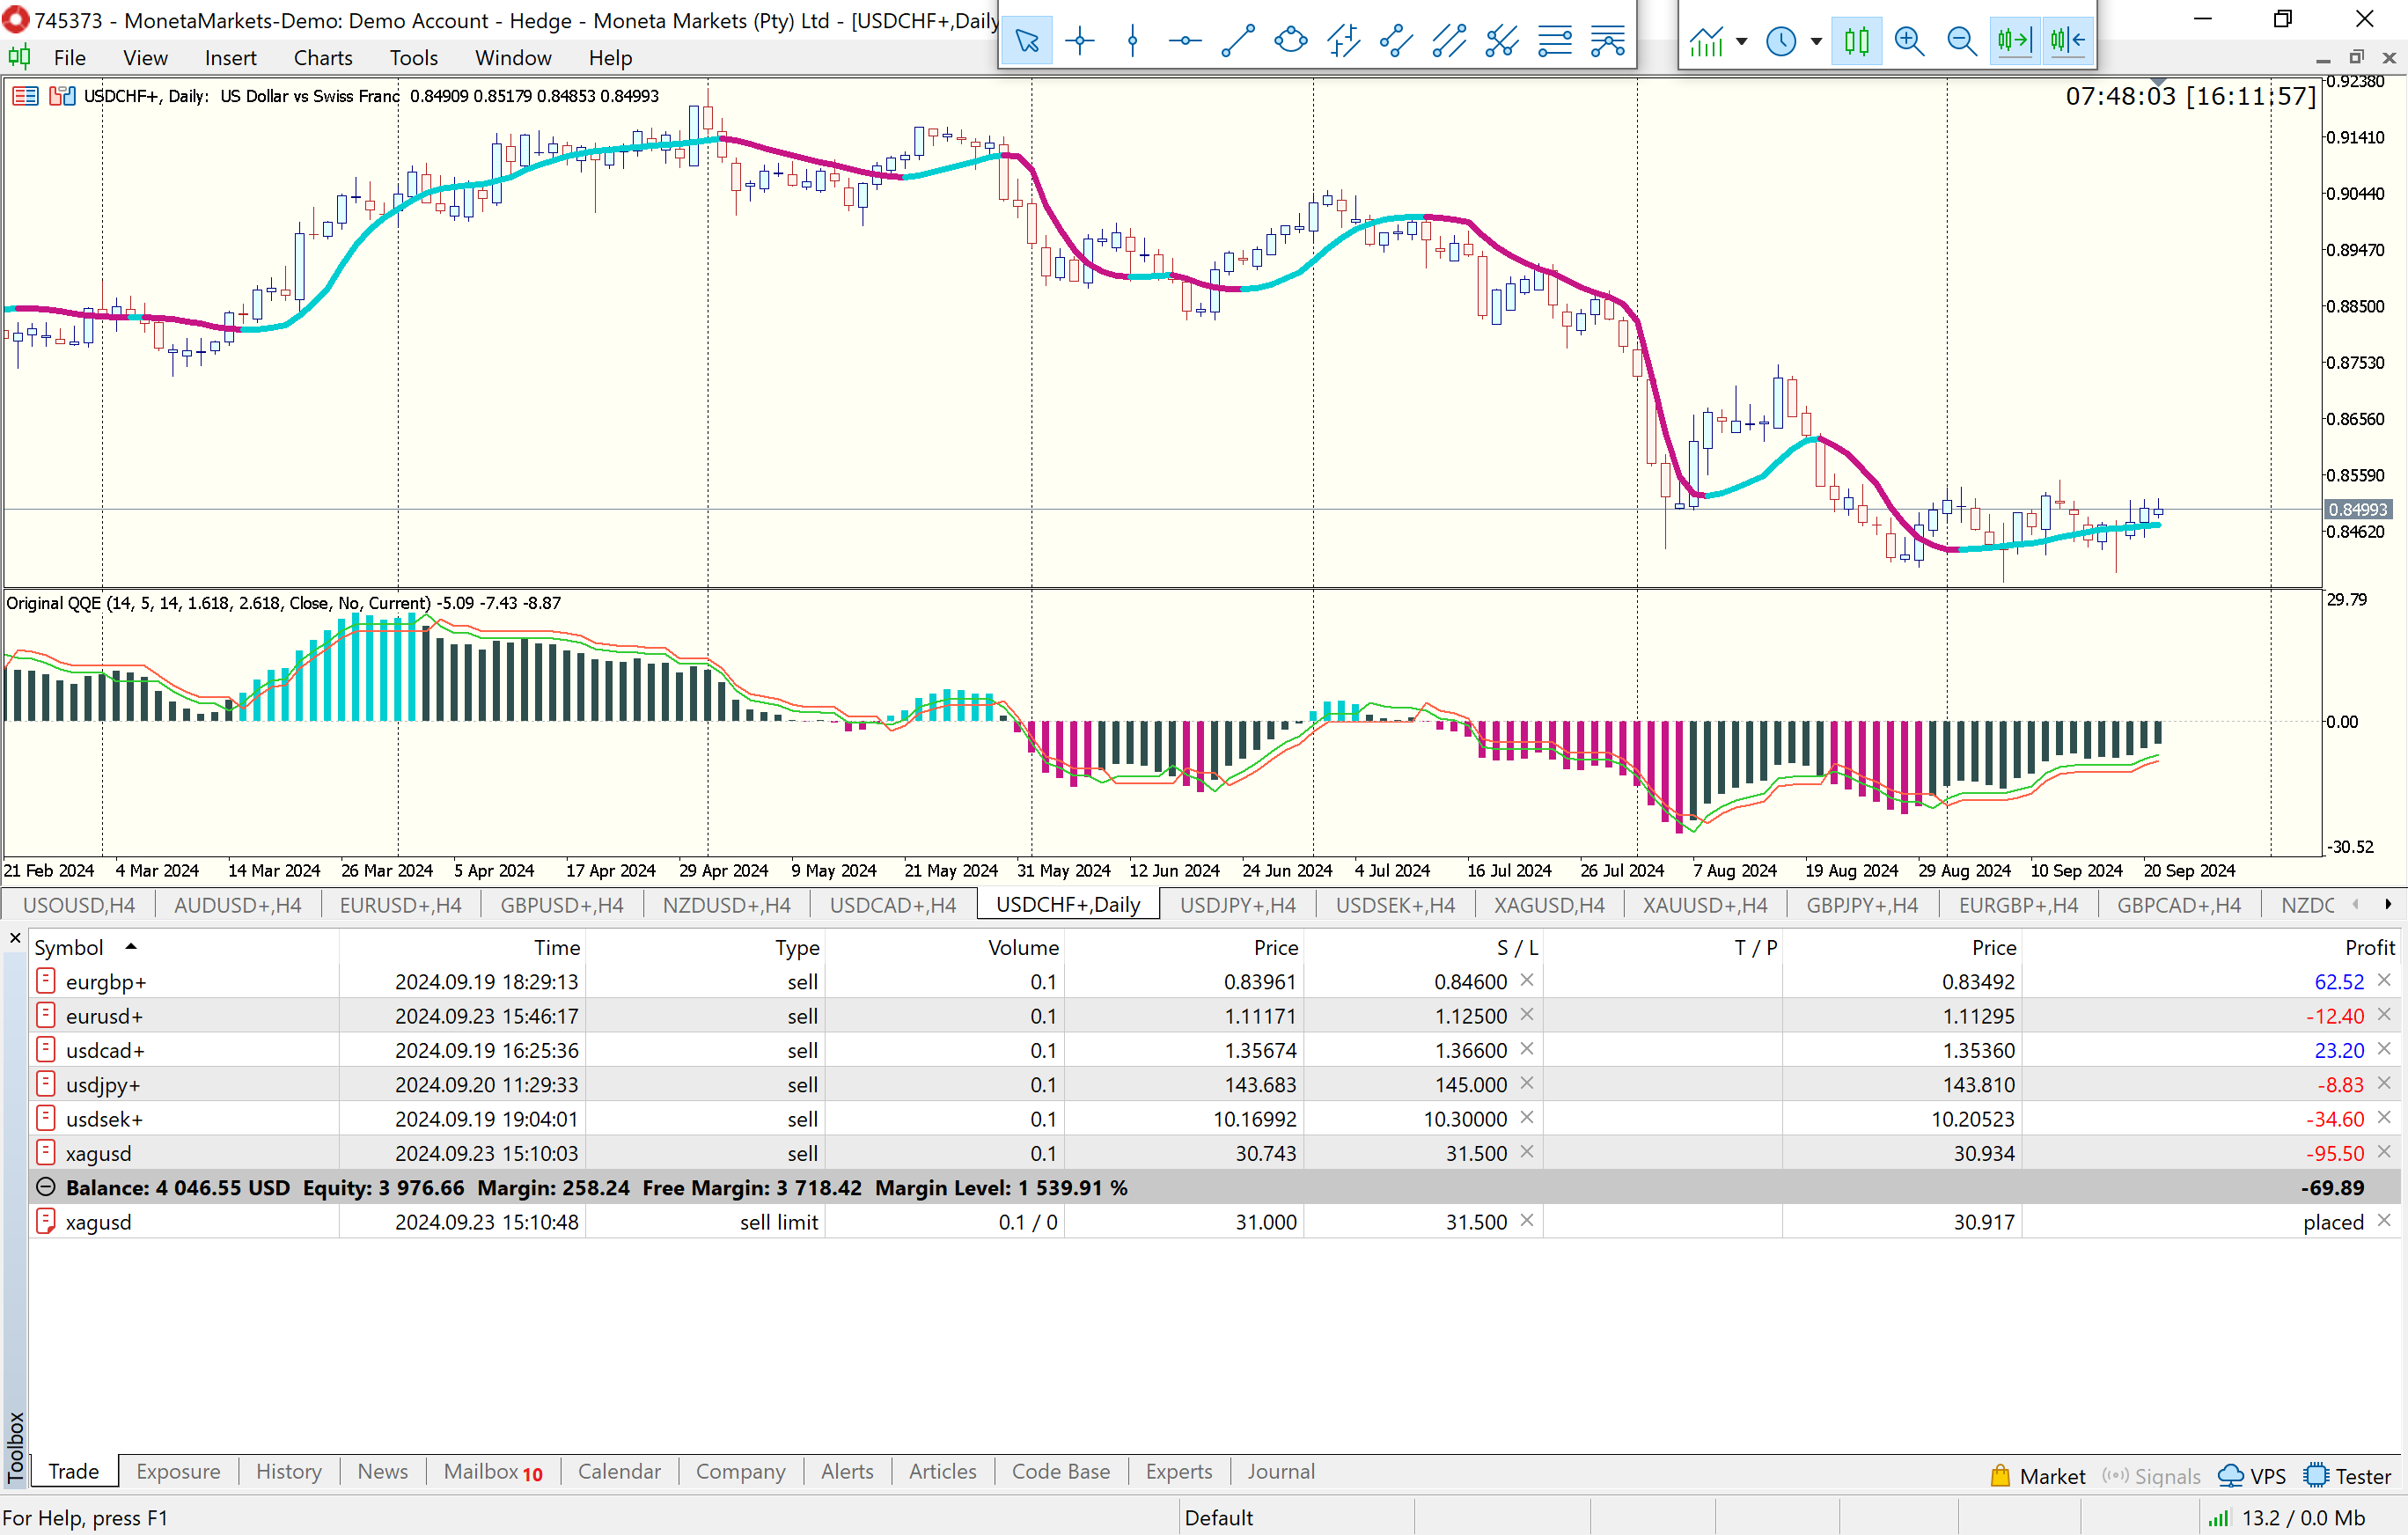Zoom in on the chart
The image size is (2408, 1535).
click(x=1909, y=41)
